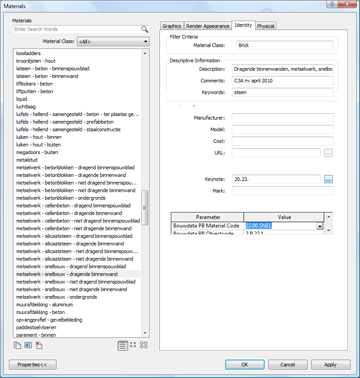Select metselwerk - betonblokken - dragende binnenwand
This screenshot has width=360, height=378.
point(71,175)
